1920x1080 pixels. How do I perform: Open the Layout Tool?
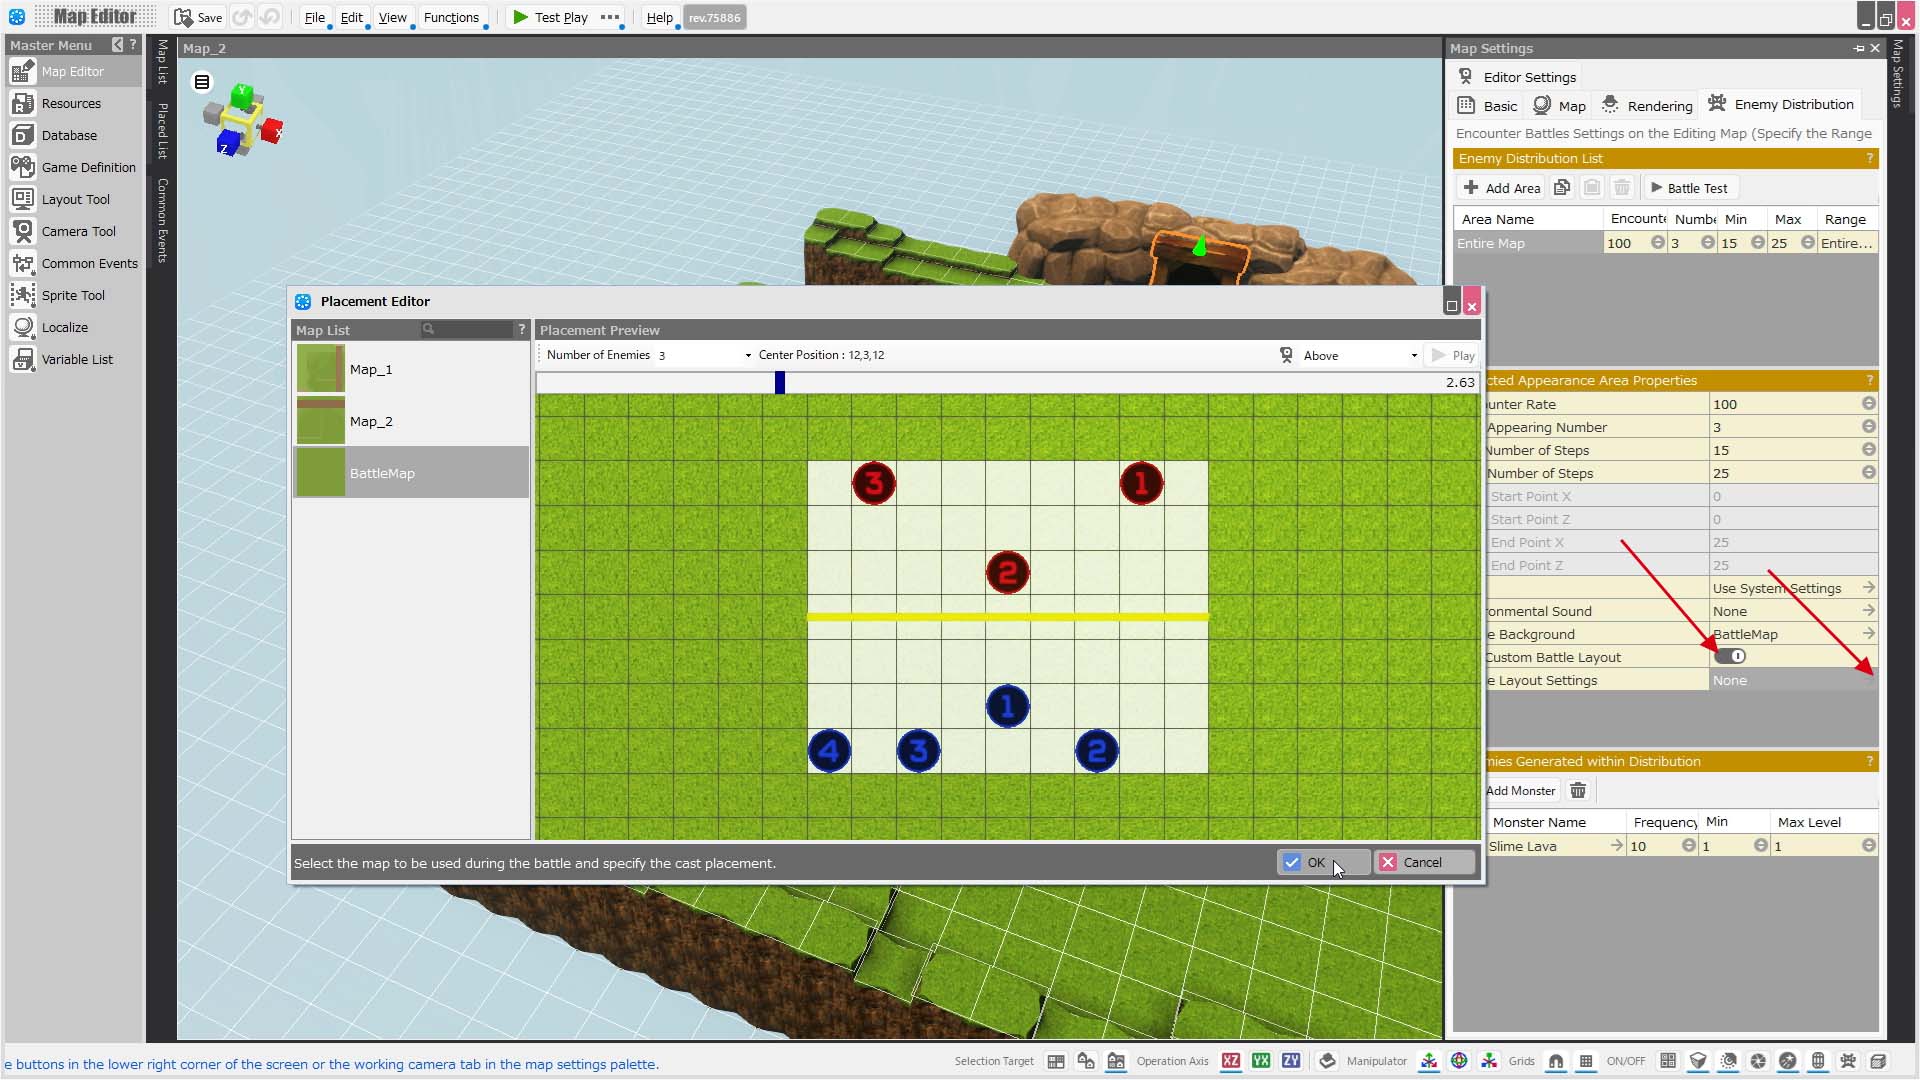click(76, 200)
